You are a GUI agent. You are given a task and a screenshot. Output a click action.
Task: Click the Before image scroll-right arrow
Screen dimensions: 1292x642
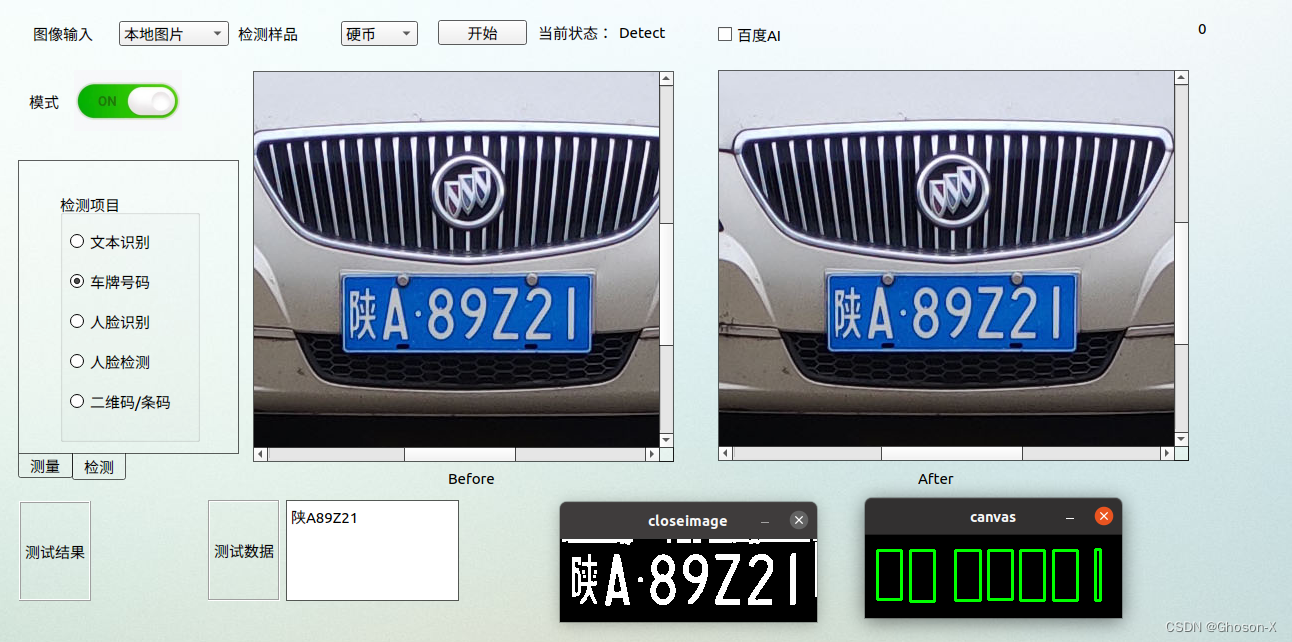[652, 454]
